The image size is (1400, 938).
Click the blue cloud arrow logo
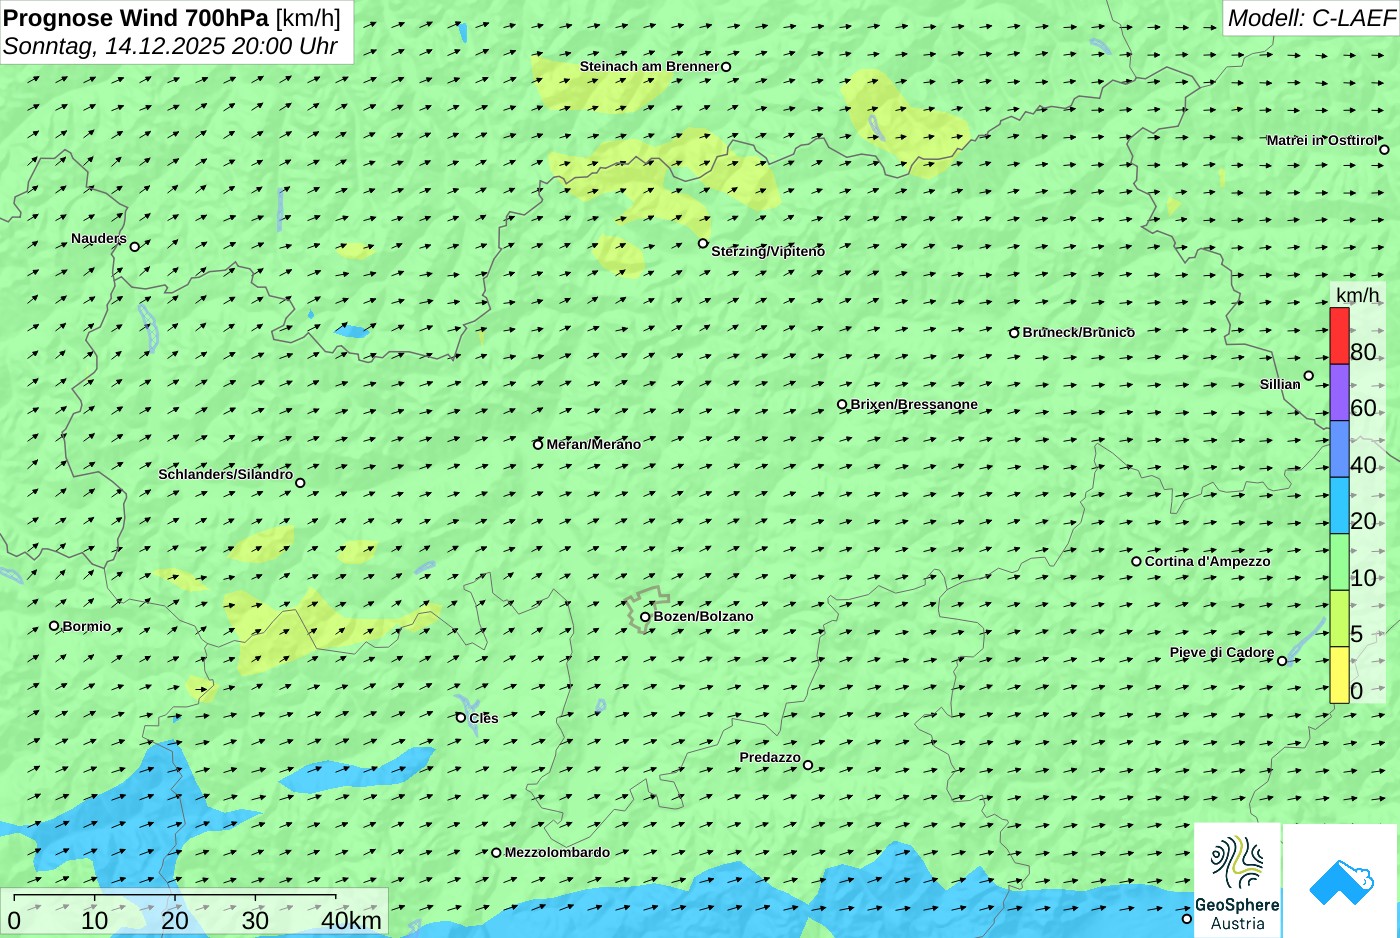[x=1341, y=881]
